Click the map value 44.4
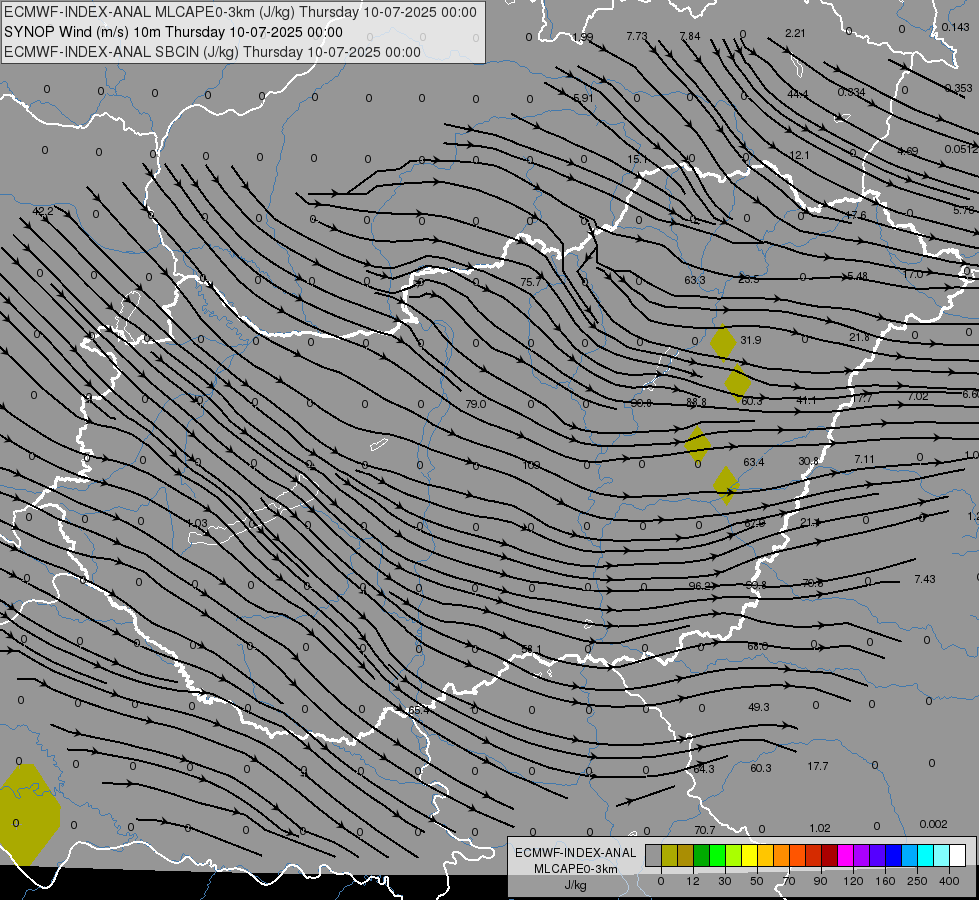The height and width of the screenshot is (900, 979). point(798,94)
